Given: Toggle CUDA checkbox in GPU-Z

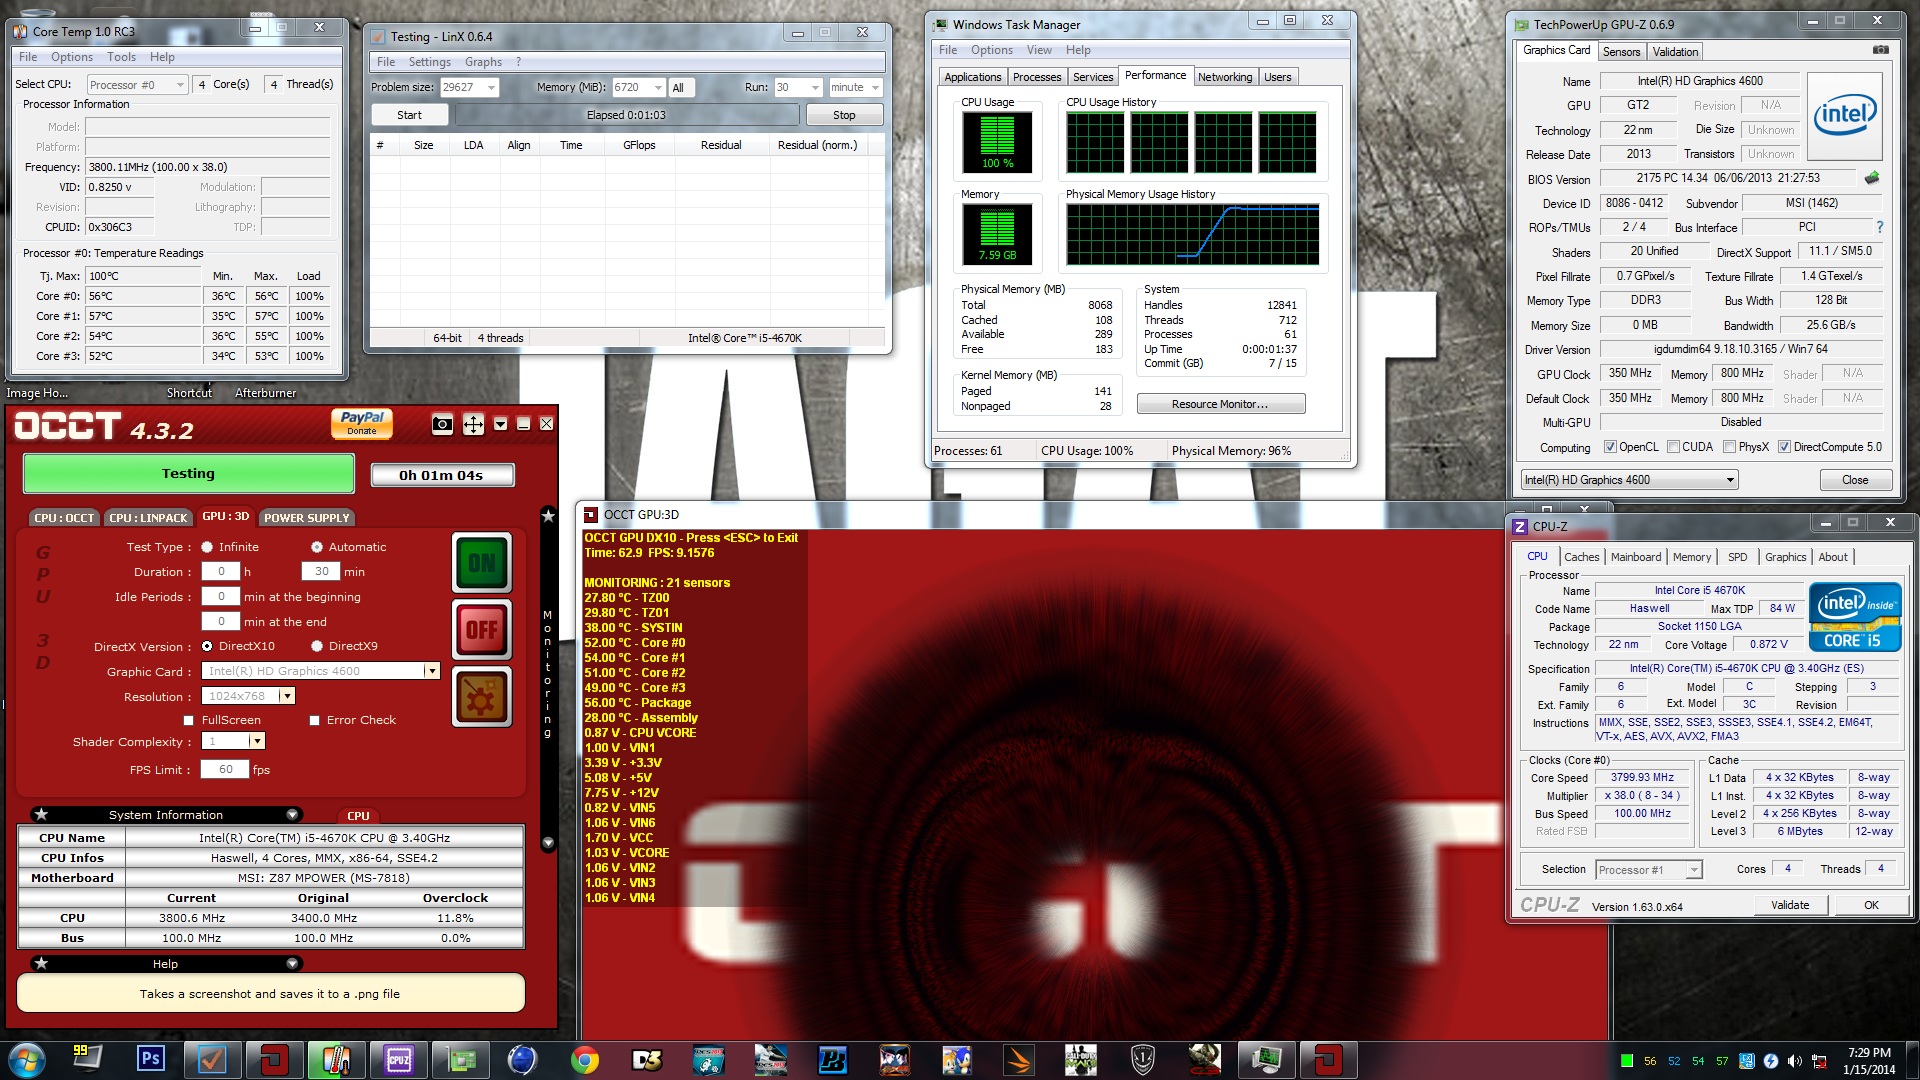Looking at the screenshot, I should [x=1673, y=447].
